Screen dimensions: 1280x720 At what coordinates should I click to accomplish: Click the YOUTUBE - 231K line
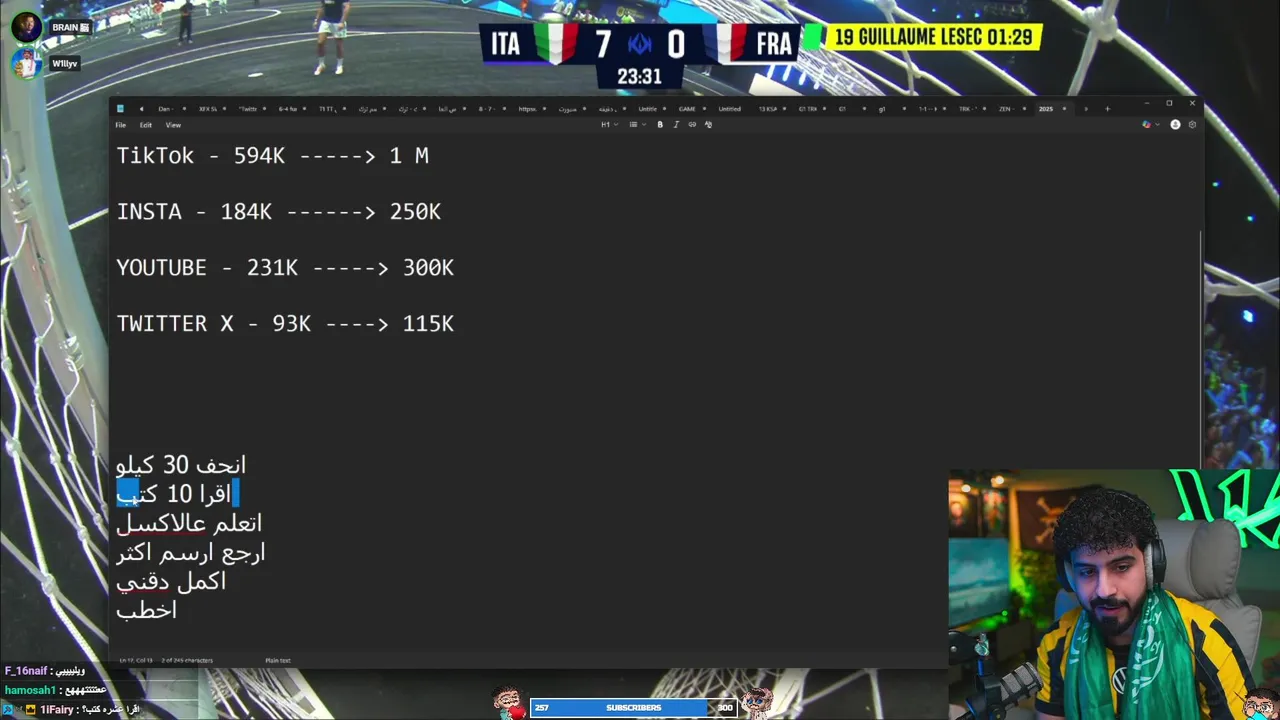pyautogui.click(x=285, y=268)
